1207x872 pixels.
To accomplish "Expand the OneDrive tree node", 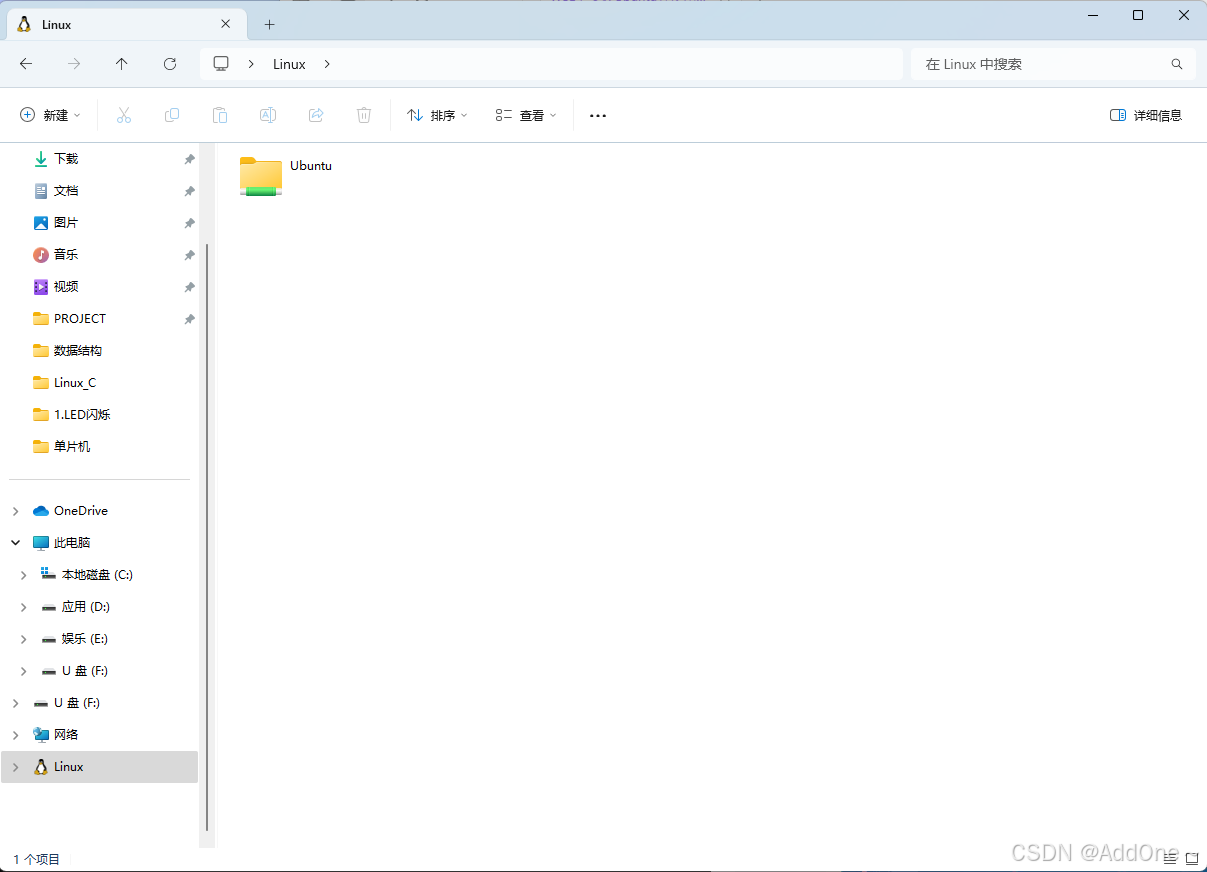I will [x=15, y=511].
